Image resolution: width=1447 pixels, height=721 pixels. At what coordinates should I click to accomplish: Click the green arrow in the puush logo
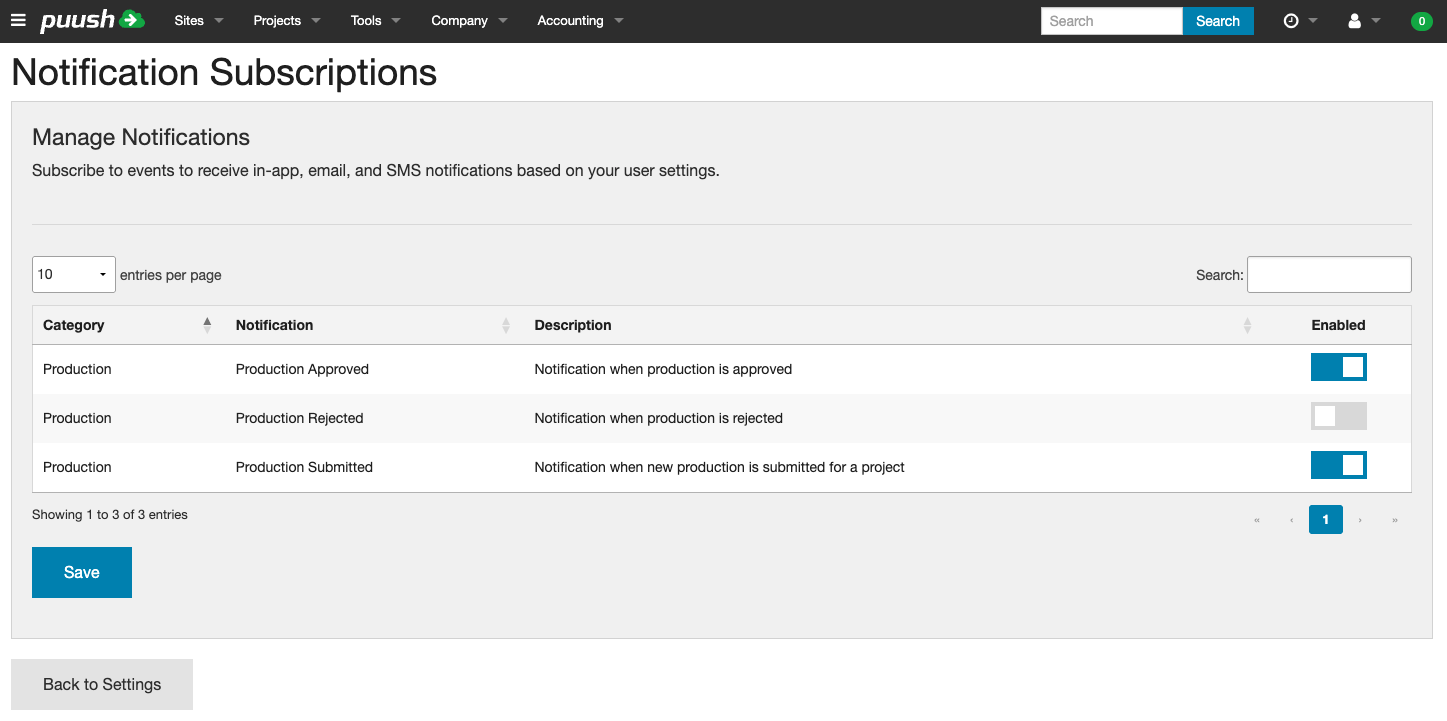(133, 18)
